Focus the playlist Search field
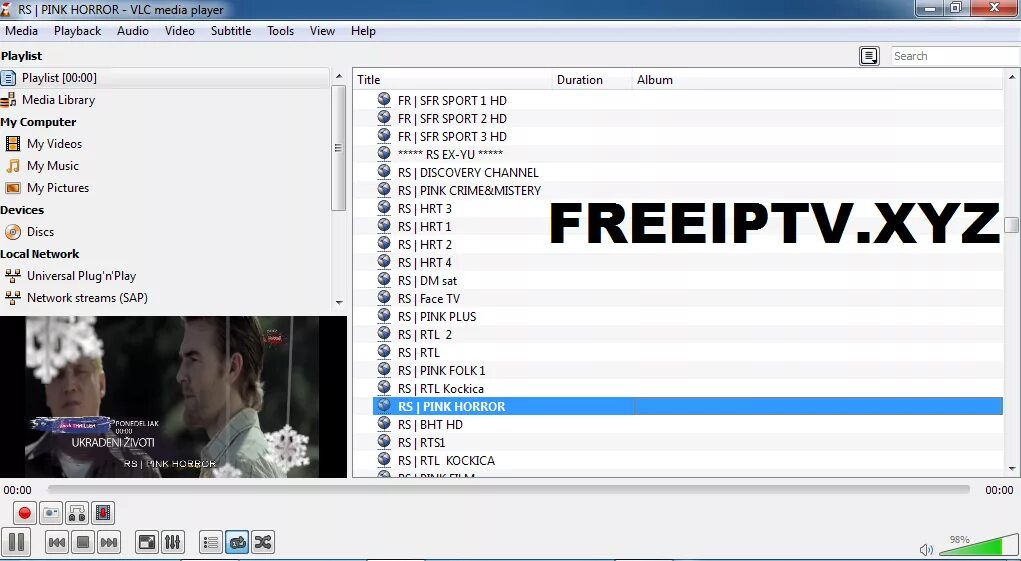The image size is (1021, 561). [955, 56]
